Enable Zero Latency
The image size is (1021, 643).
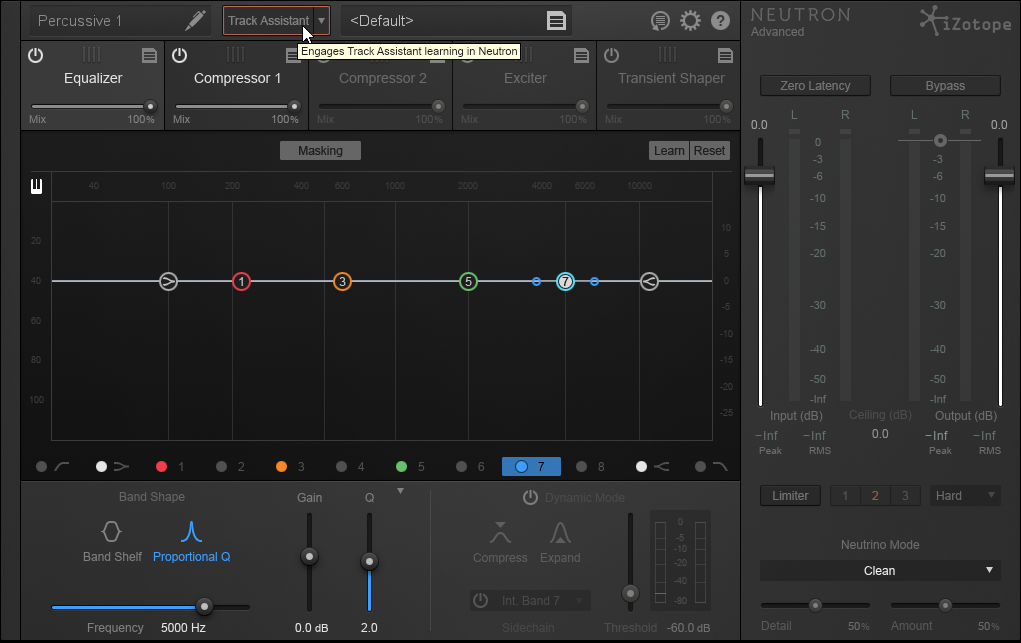click(815, 85)
